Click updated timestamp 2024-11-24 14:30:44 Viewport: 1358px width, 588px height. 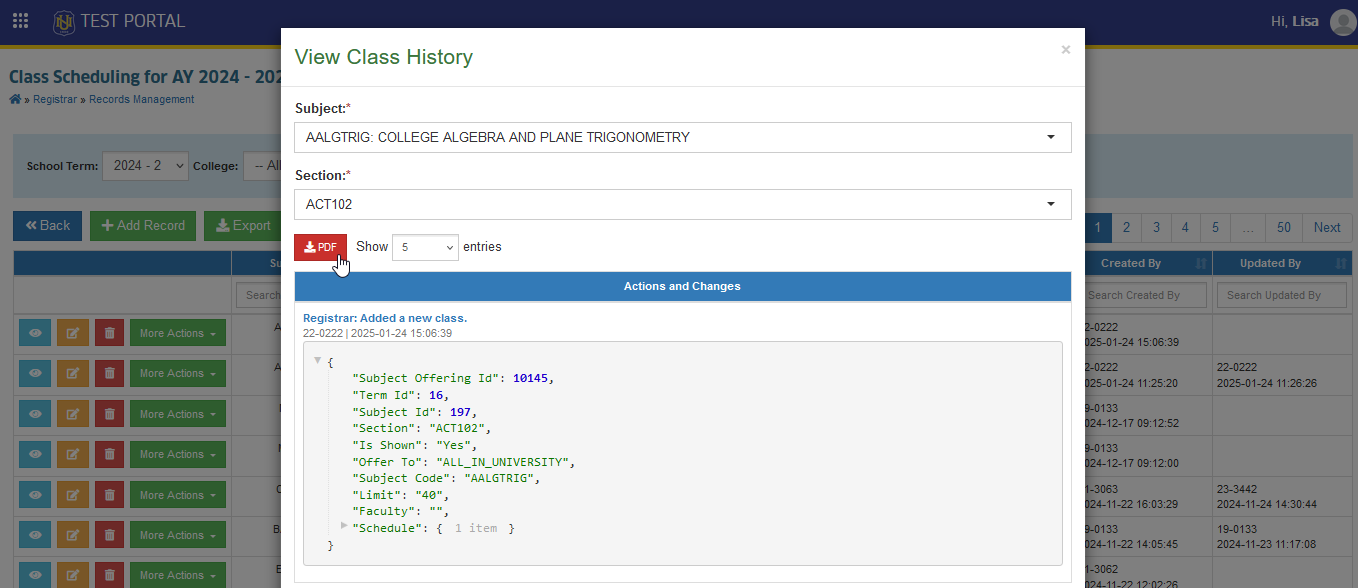point(1266,504)
